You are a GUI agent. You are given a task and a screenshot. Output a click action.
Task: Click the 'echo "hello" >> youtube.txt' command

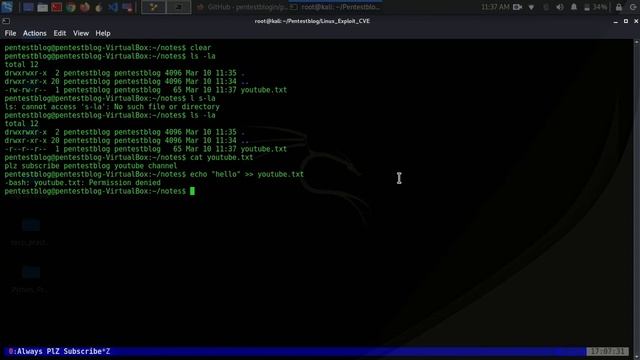pos(247,174)
